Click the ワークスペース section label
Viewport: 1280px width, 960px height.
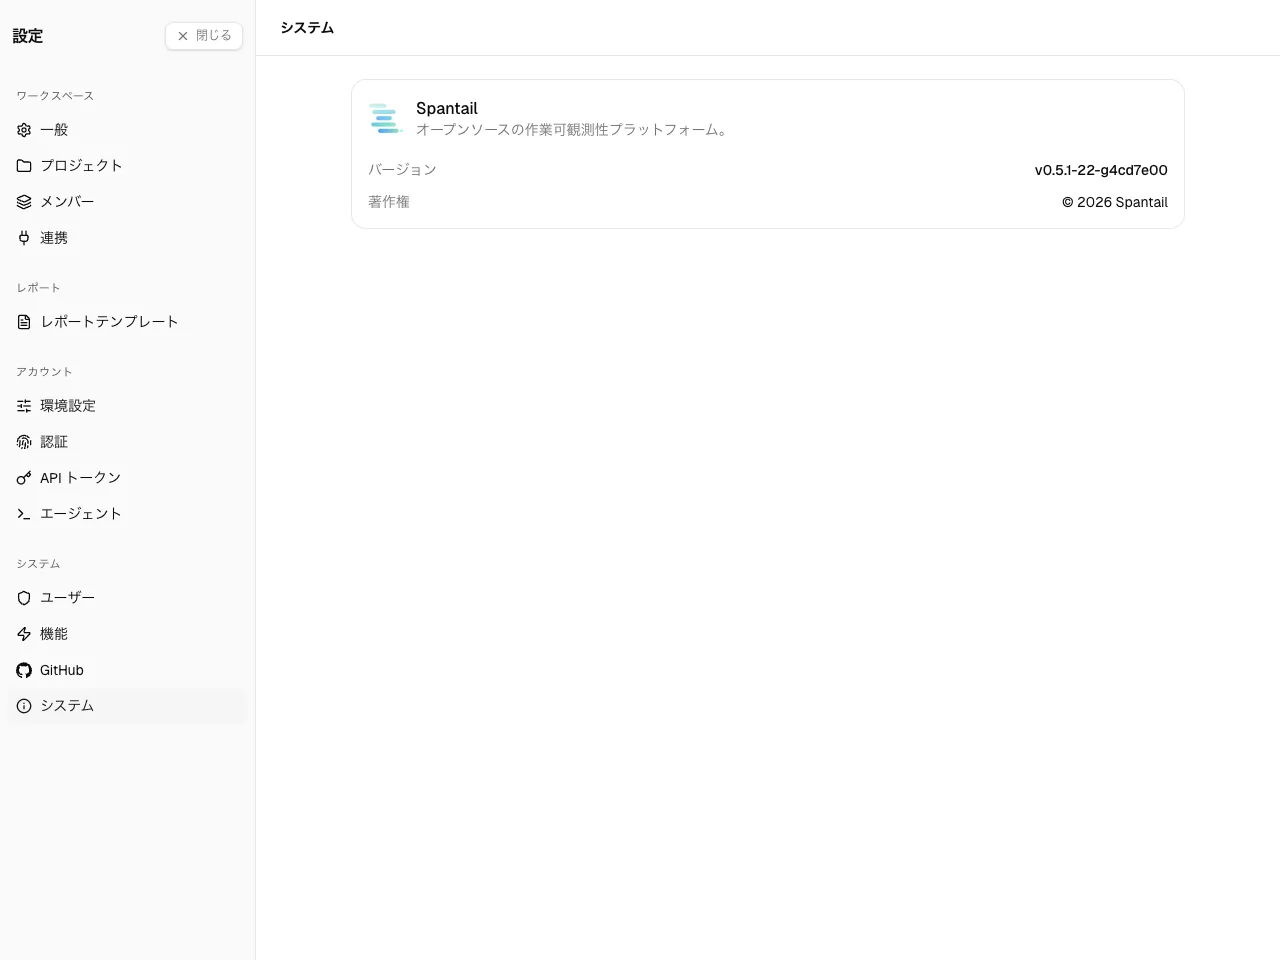[x=55, y=96]
